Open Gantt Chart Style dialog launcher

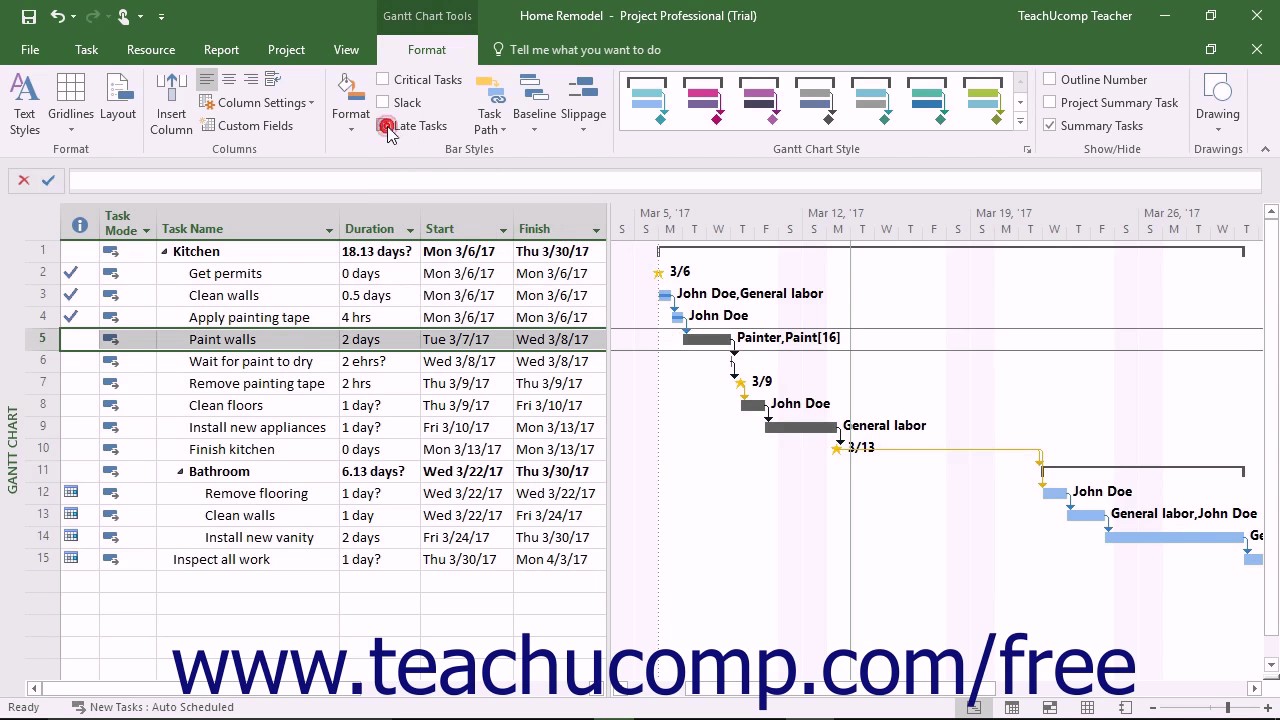[1027, 150]
